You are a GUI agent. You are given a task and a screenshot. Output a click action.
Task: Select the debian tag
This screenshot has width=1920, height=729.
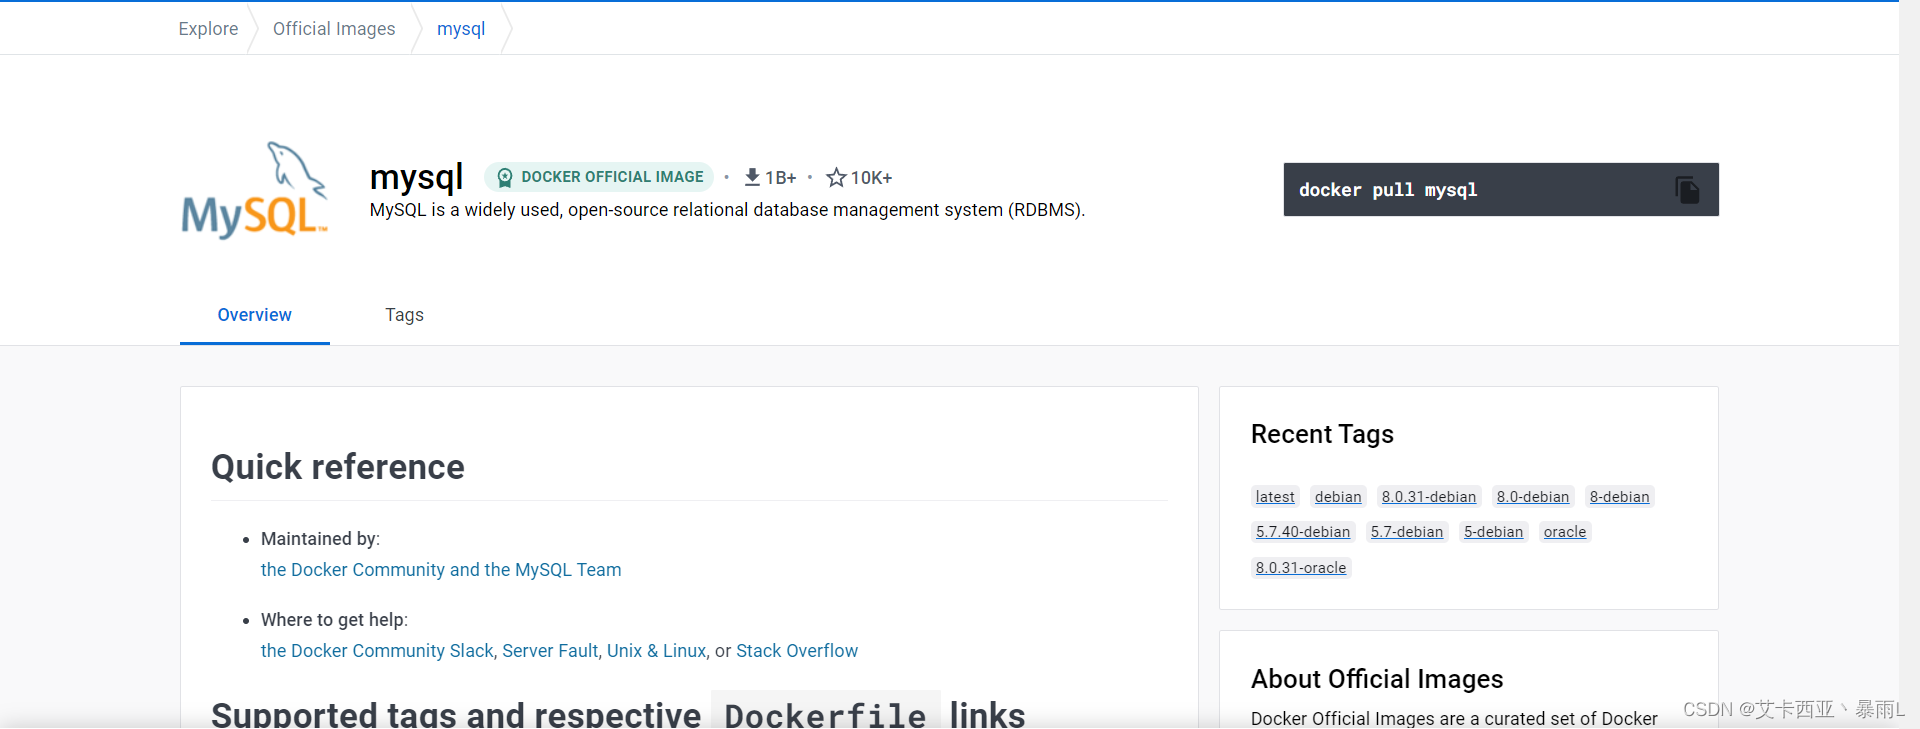(1338, 497)
